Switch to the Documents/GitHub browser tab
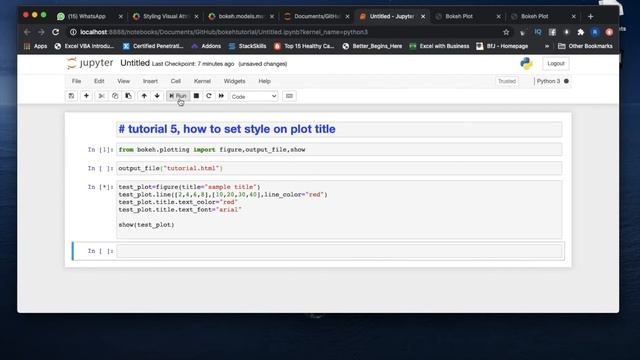 [317, 16]
